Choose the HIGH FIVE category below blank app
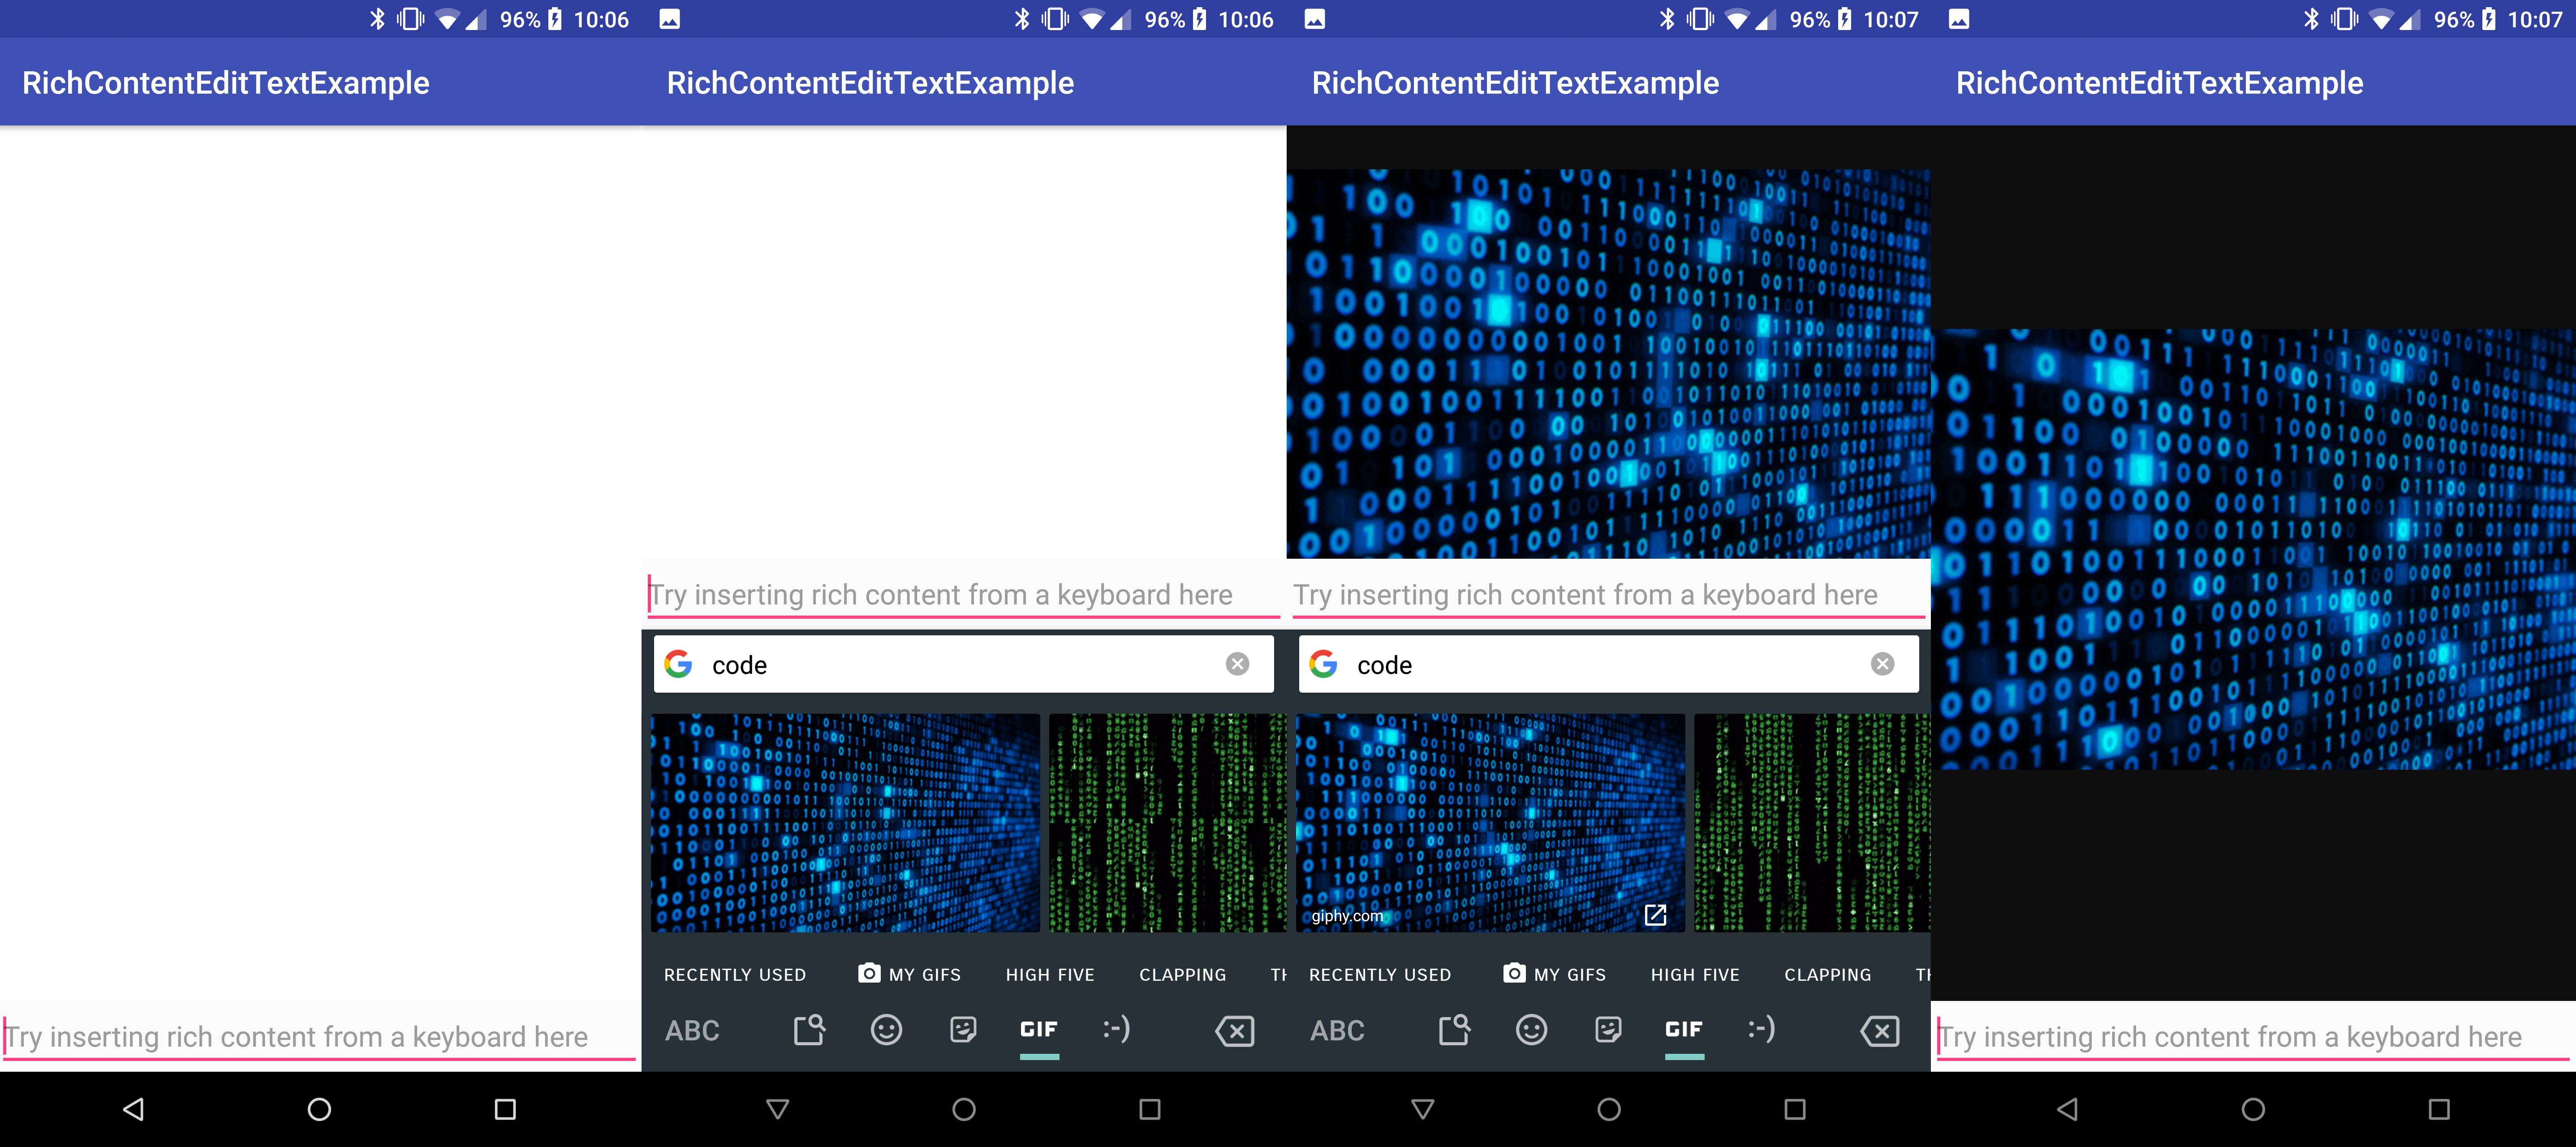2576x1147 pixels. 1050,975
